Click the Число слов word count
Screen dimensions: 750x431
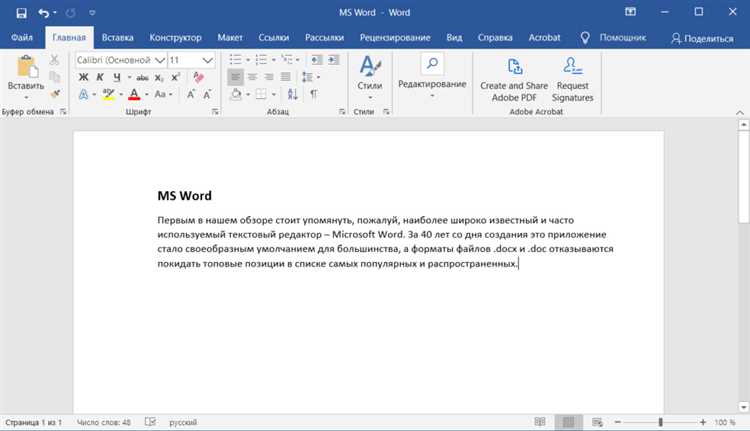point(104,422)
